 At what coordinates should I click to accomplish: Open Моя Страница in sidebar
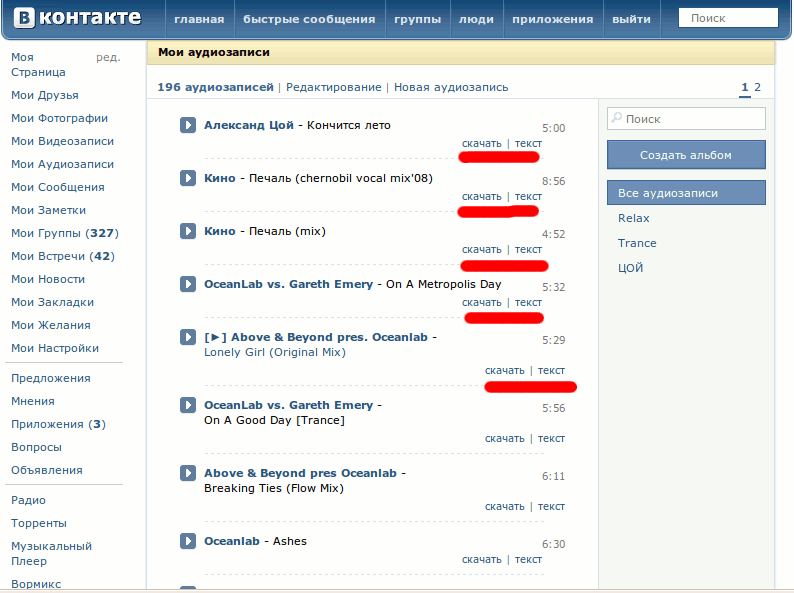tap(38, 65)
